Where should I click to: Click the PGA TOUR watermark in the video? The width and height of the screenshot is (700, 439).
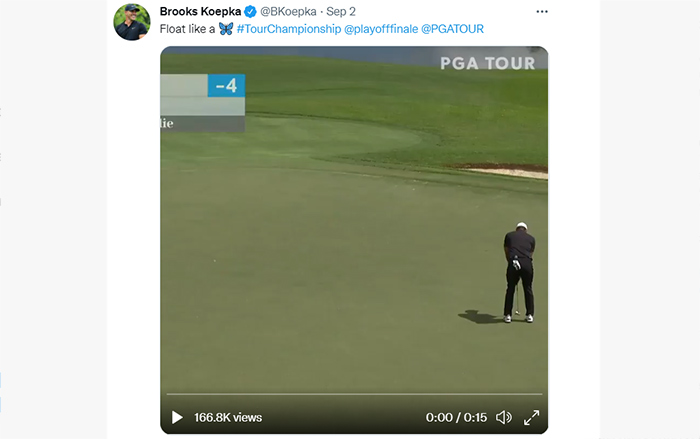click(x=488, y=63)
